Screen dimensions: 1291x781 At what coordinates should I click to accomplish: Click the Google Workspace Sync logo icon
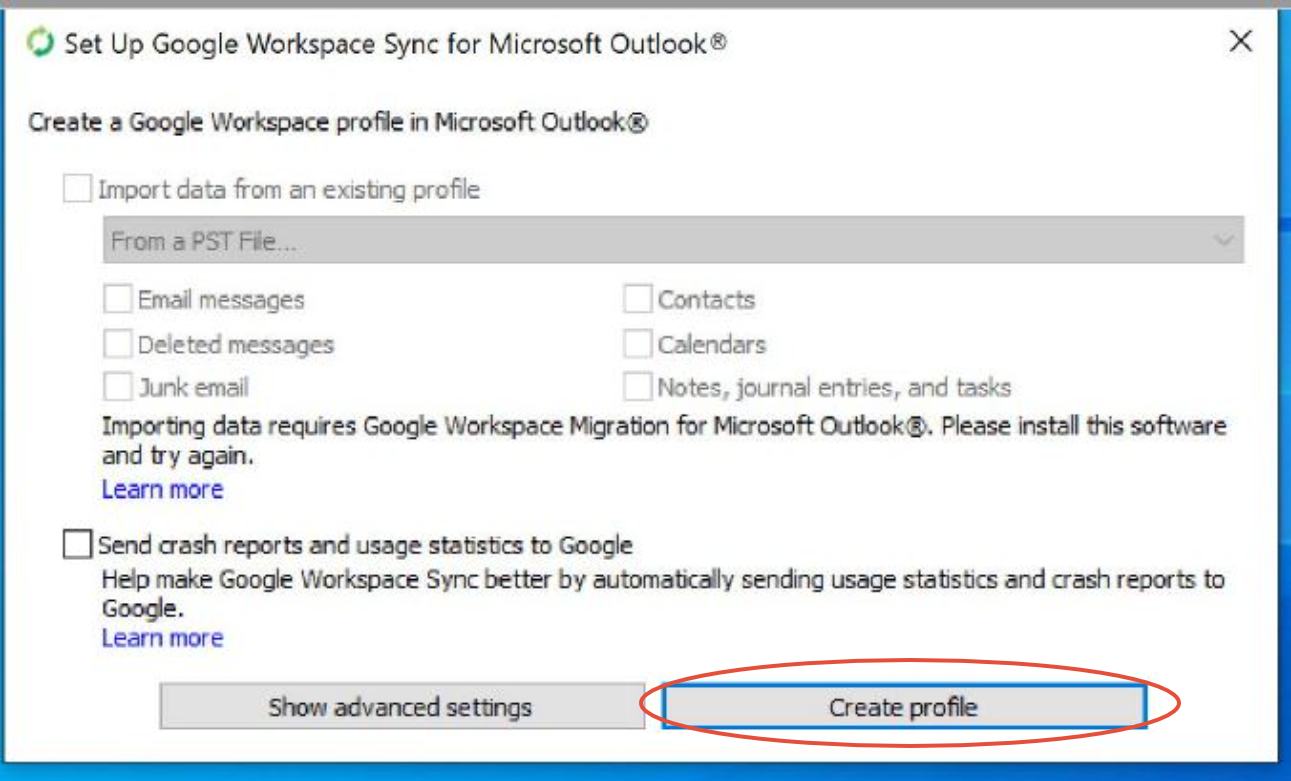click(41, 43)
